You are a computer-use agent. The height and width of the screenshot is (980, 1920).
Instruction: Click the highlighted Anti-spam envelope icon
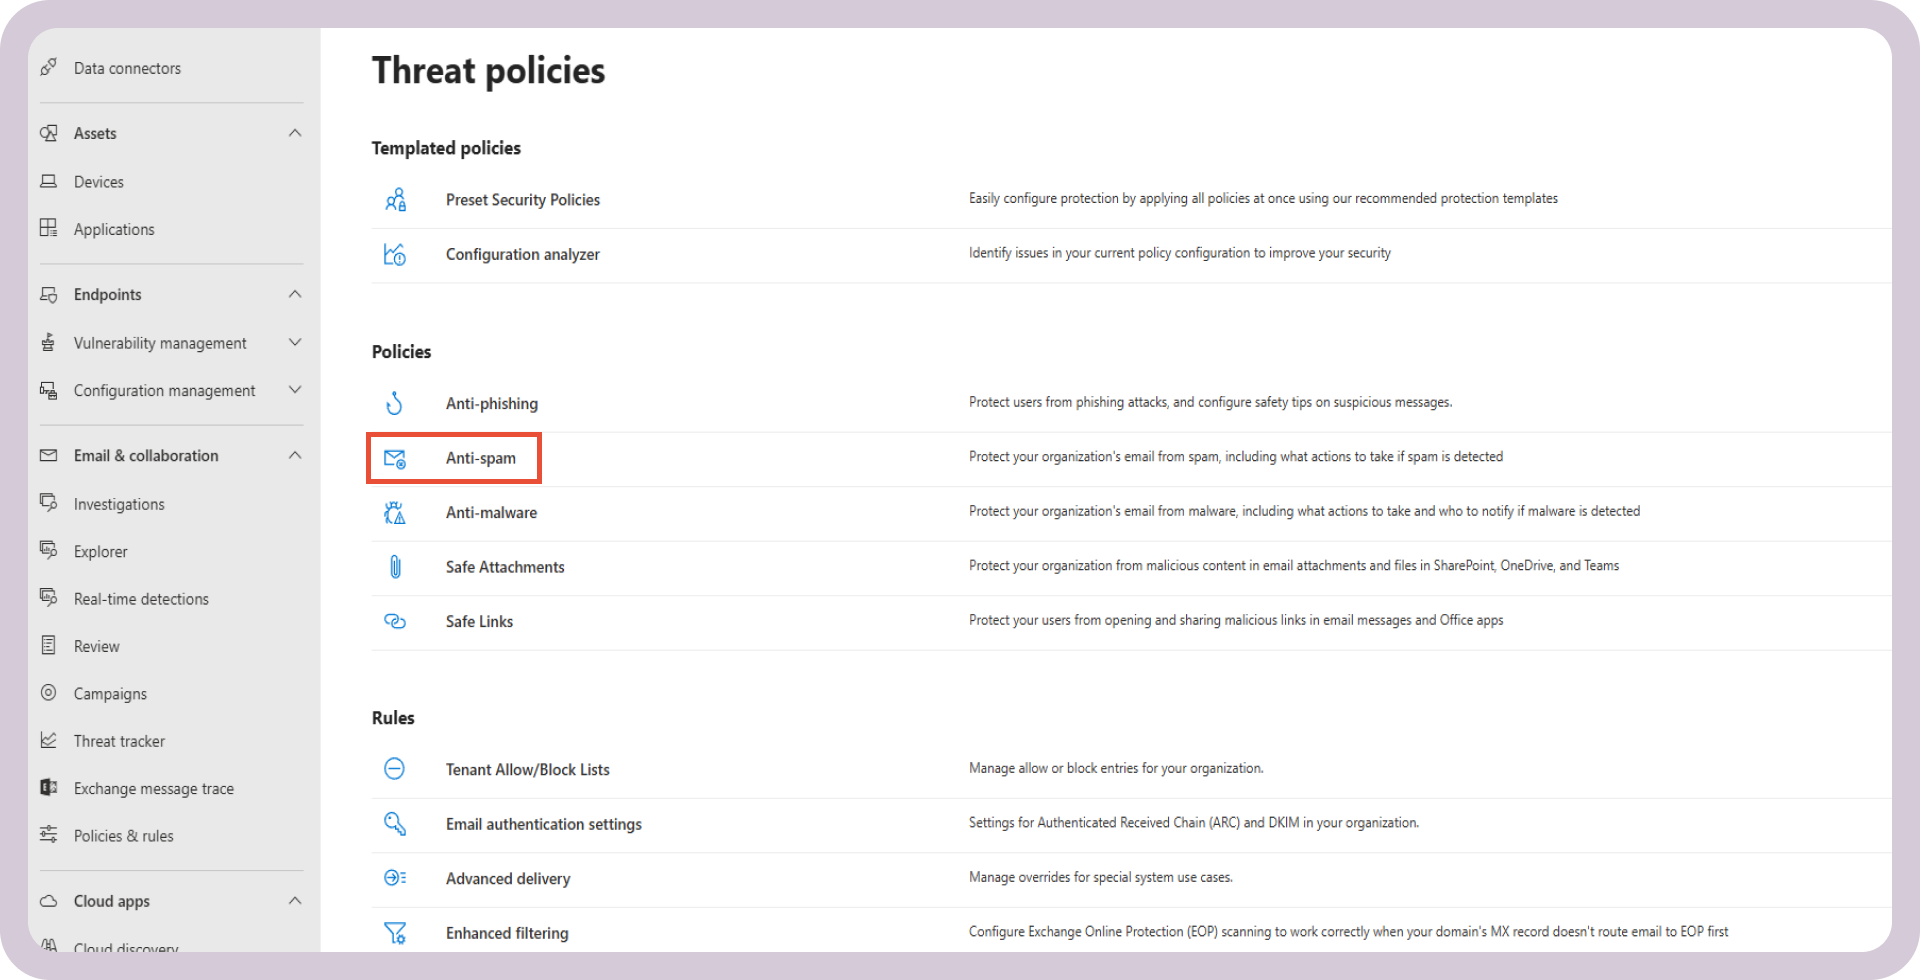point(395,458)
